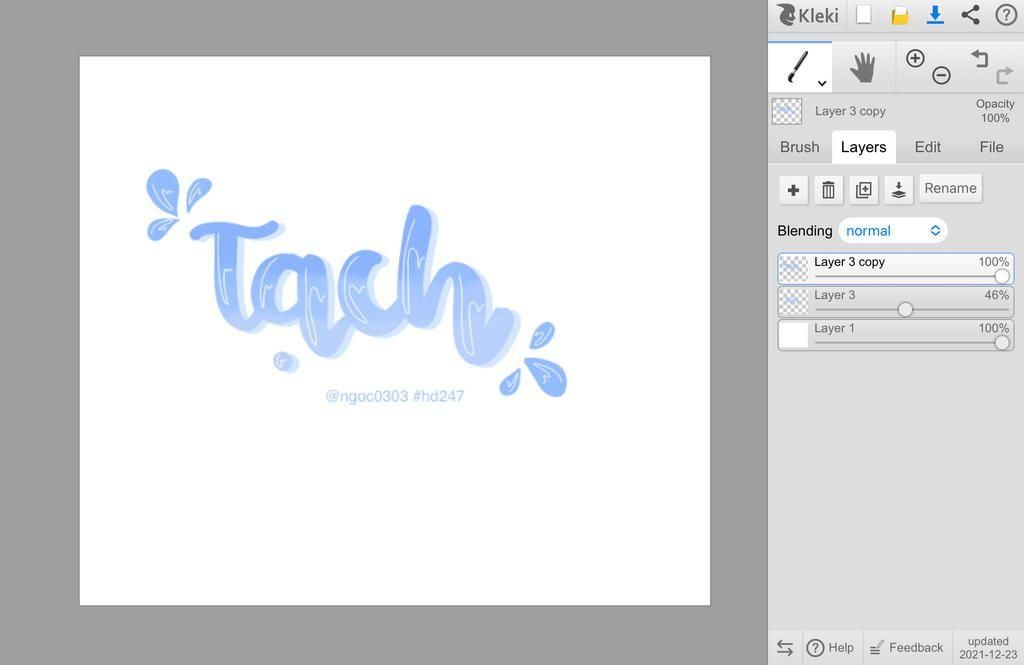This screenshot has width=1024, height=665.
Task: Delete the selected layer with the trash icon
Action: tap(828, 190)
